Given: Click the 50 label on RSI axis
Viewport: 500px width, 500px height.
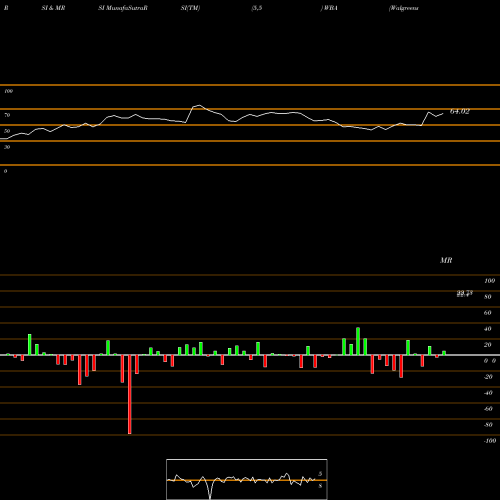Looking at the screenshot, I should point(7,131).
